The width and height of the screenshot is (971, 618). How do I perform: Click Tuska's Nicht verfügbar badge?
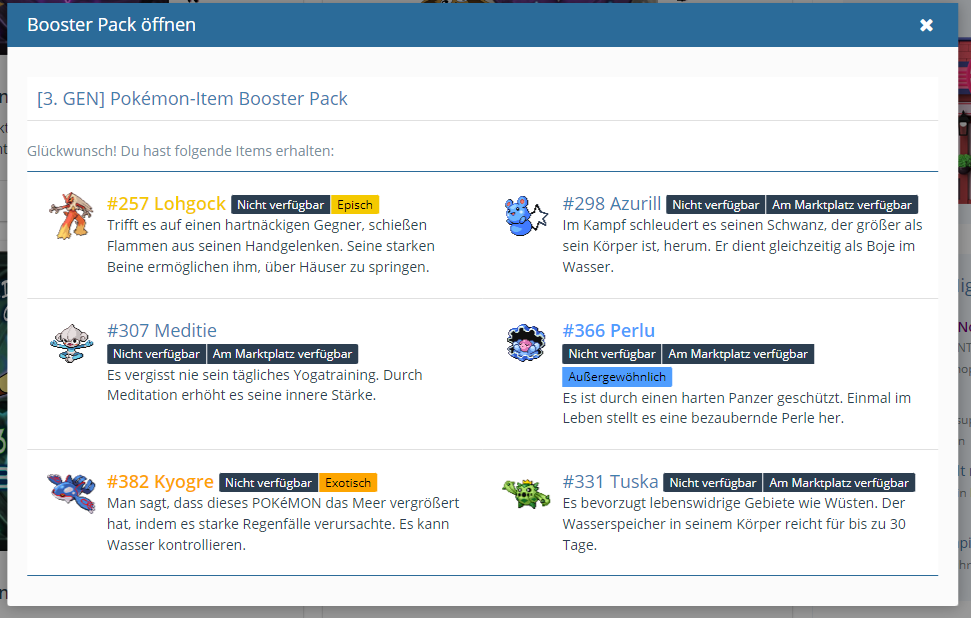tap(713, 483)
